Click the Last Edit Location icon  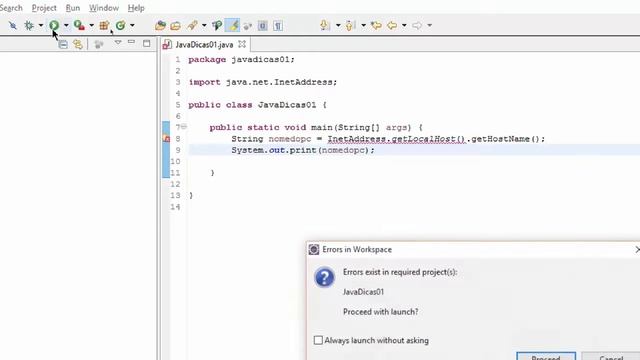point(376,25)
